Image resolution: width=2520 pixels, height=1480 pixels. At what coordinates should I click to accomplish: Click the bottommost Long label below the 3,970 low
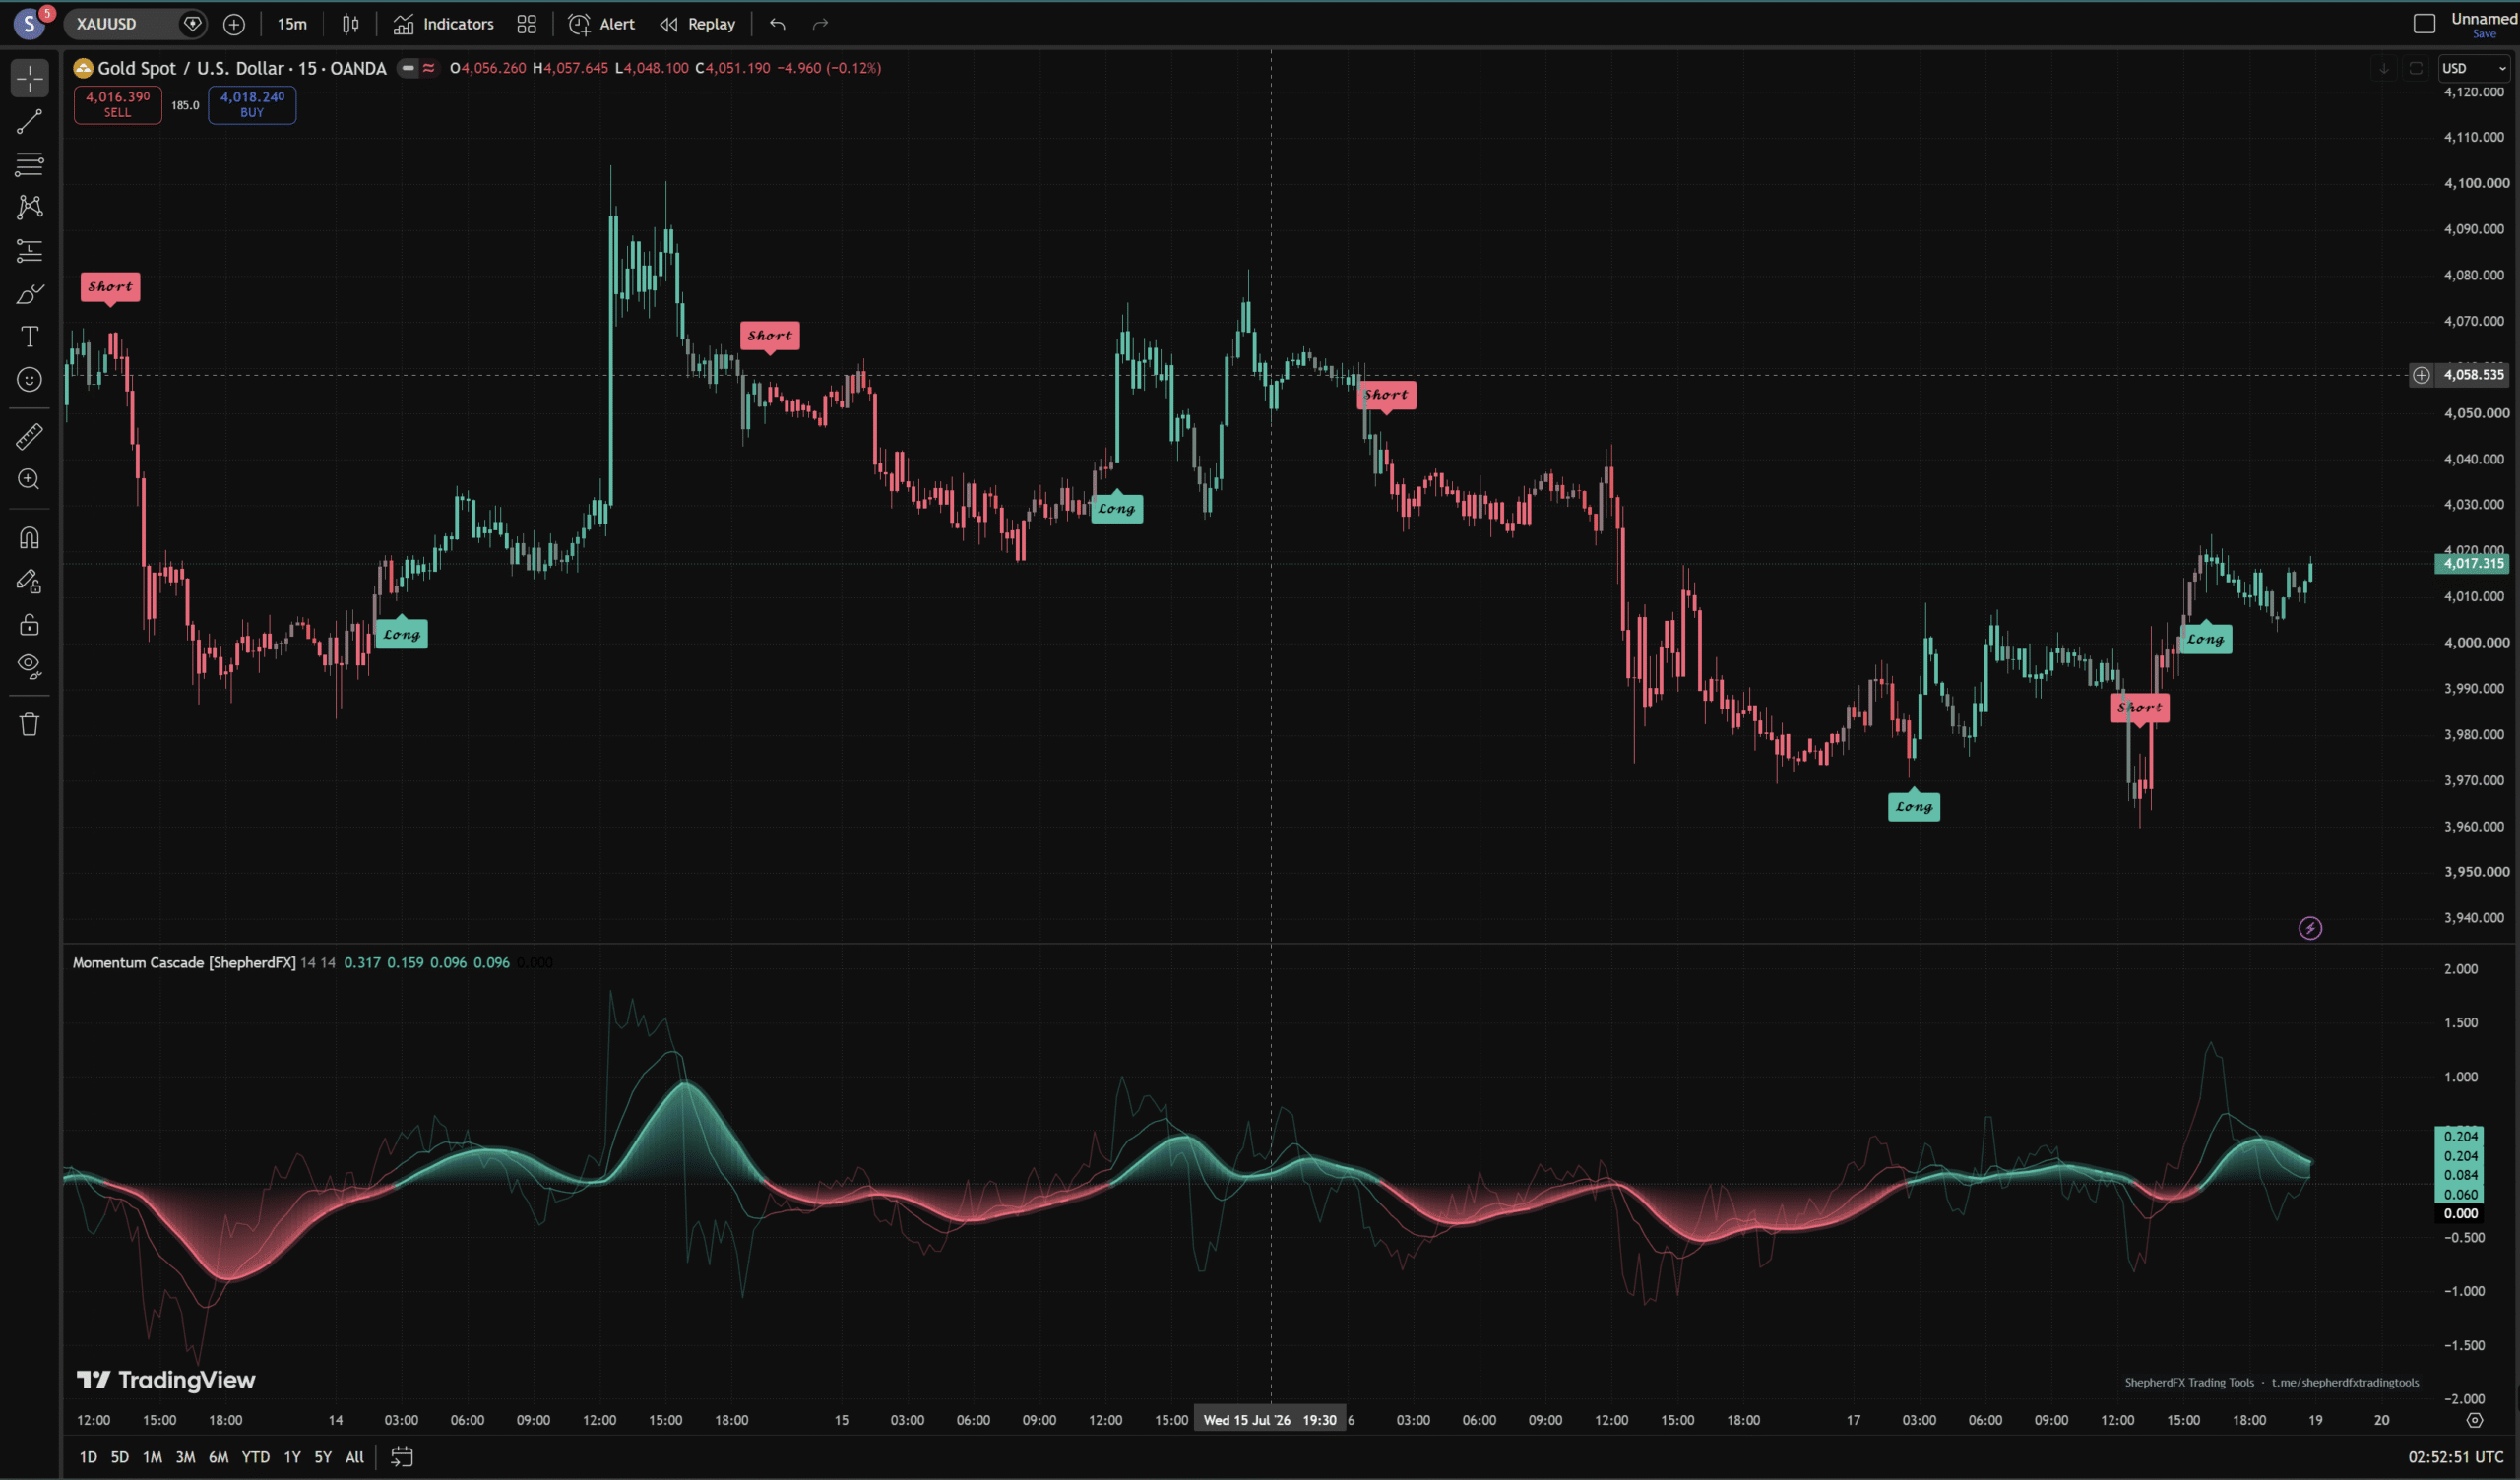coord(1914,806)
